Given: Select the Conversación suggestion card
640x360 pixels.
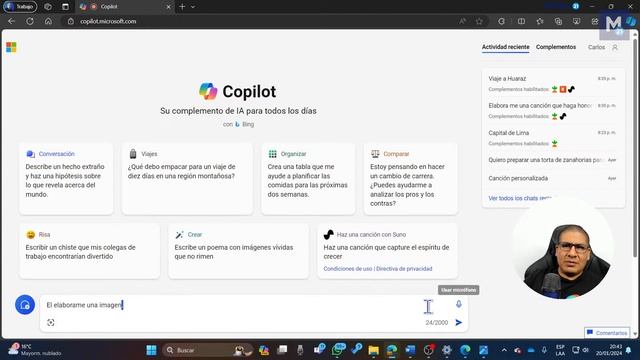Looking at the screenshot, I should [x=66, y=178].
